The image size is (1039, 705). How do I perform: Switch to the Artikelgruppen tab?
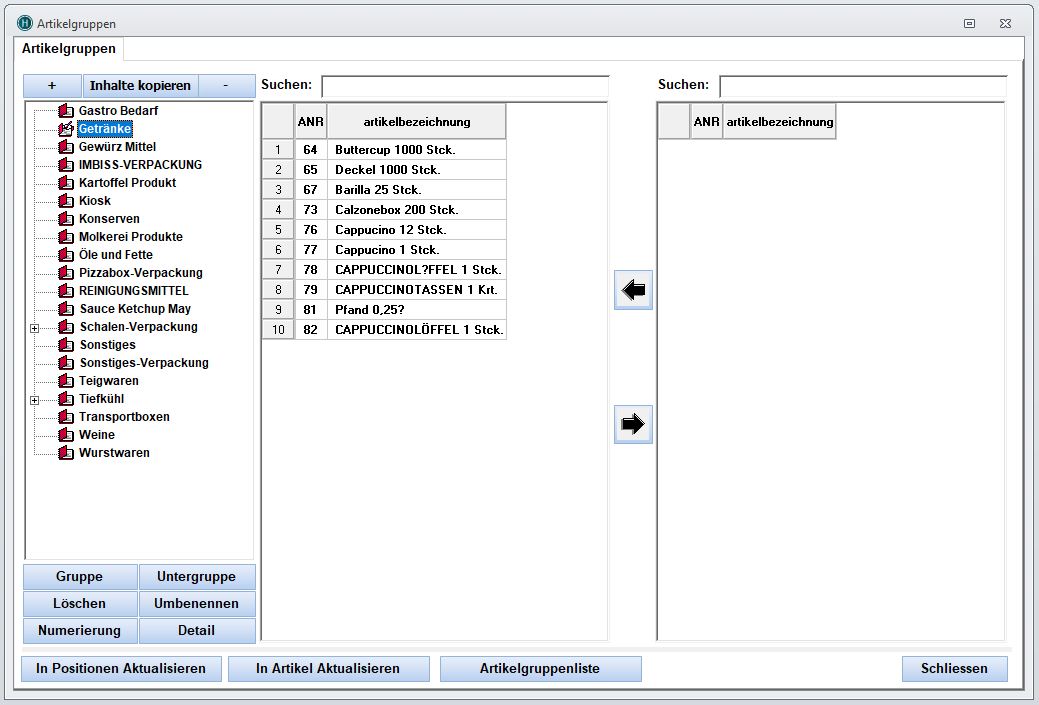pyautogui.click(x=69, y=49)
